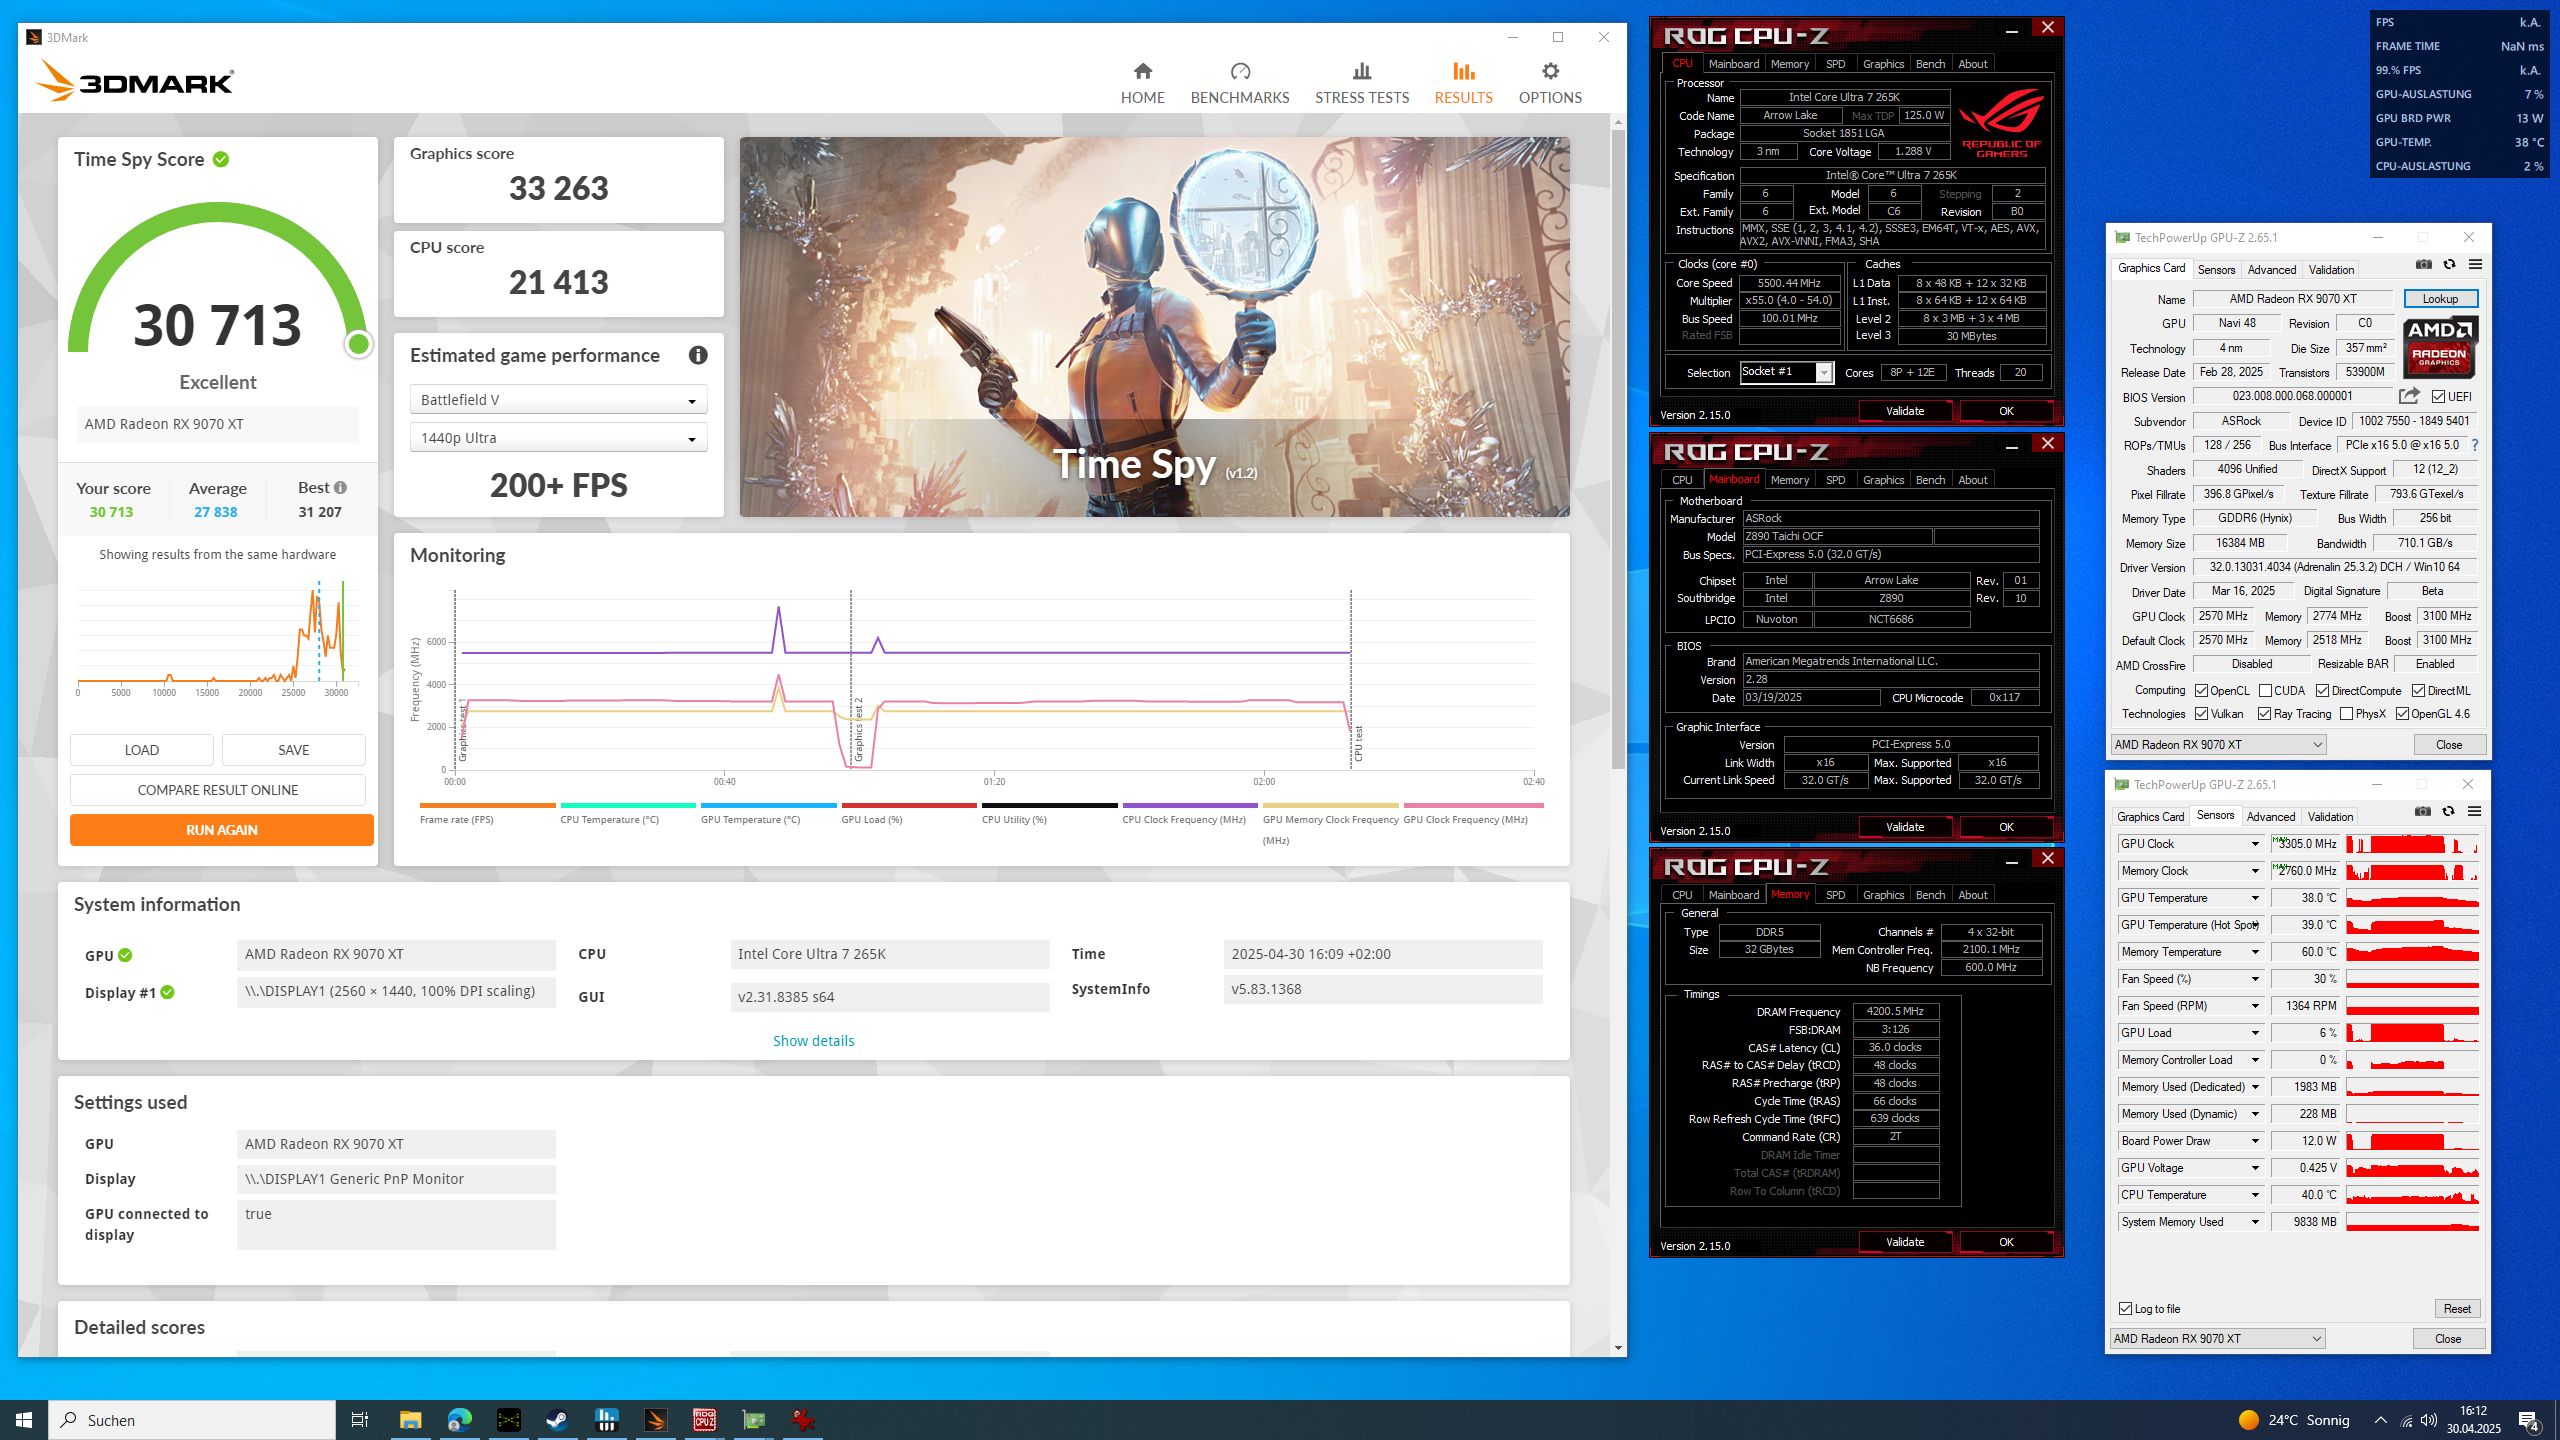The image size is (2560, 1440).
Task: Click the SAVE result button
Action: 293,750
